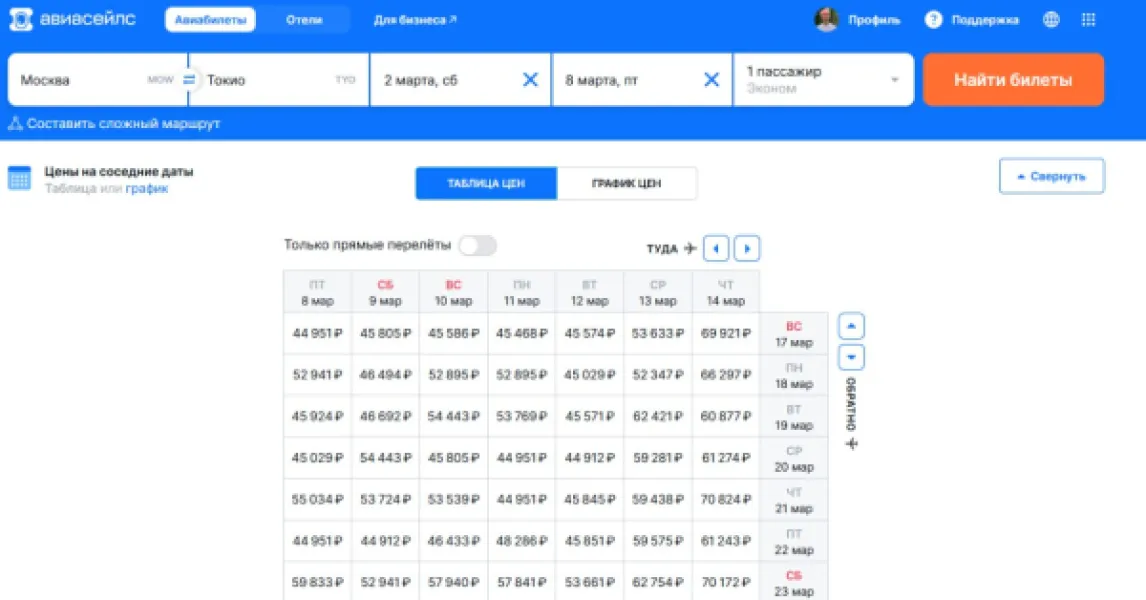Show earlier return dates (up arrow)
1146x600 pixels.
click(851, 326)
